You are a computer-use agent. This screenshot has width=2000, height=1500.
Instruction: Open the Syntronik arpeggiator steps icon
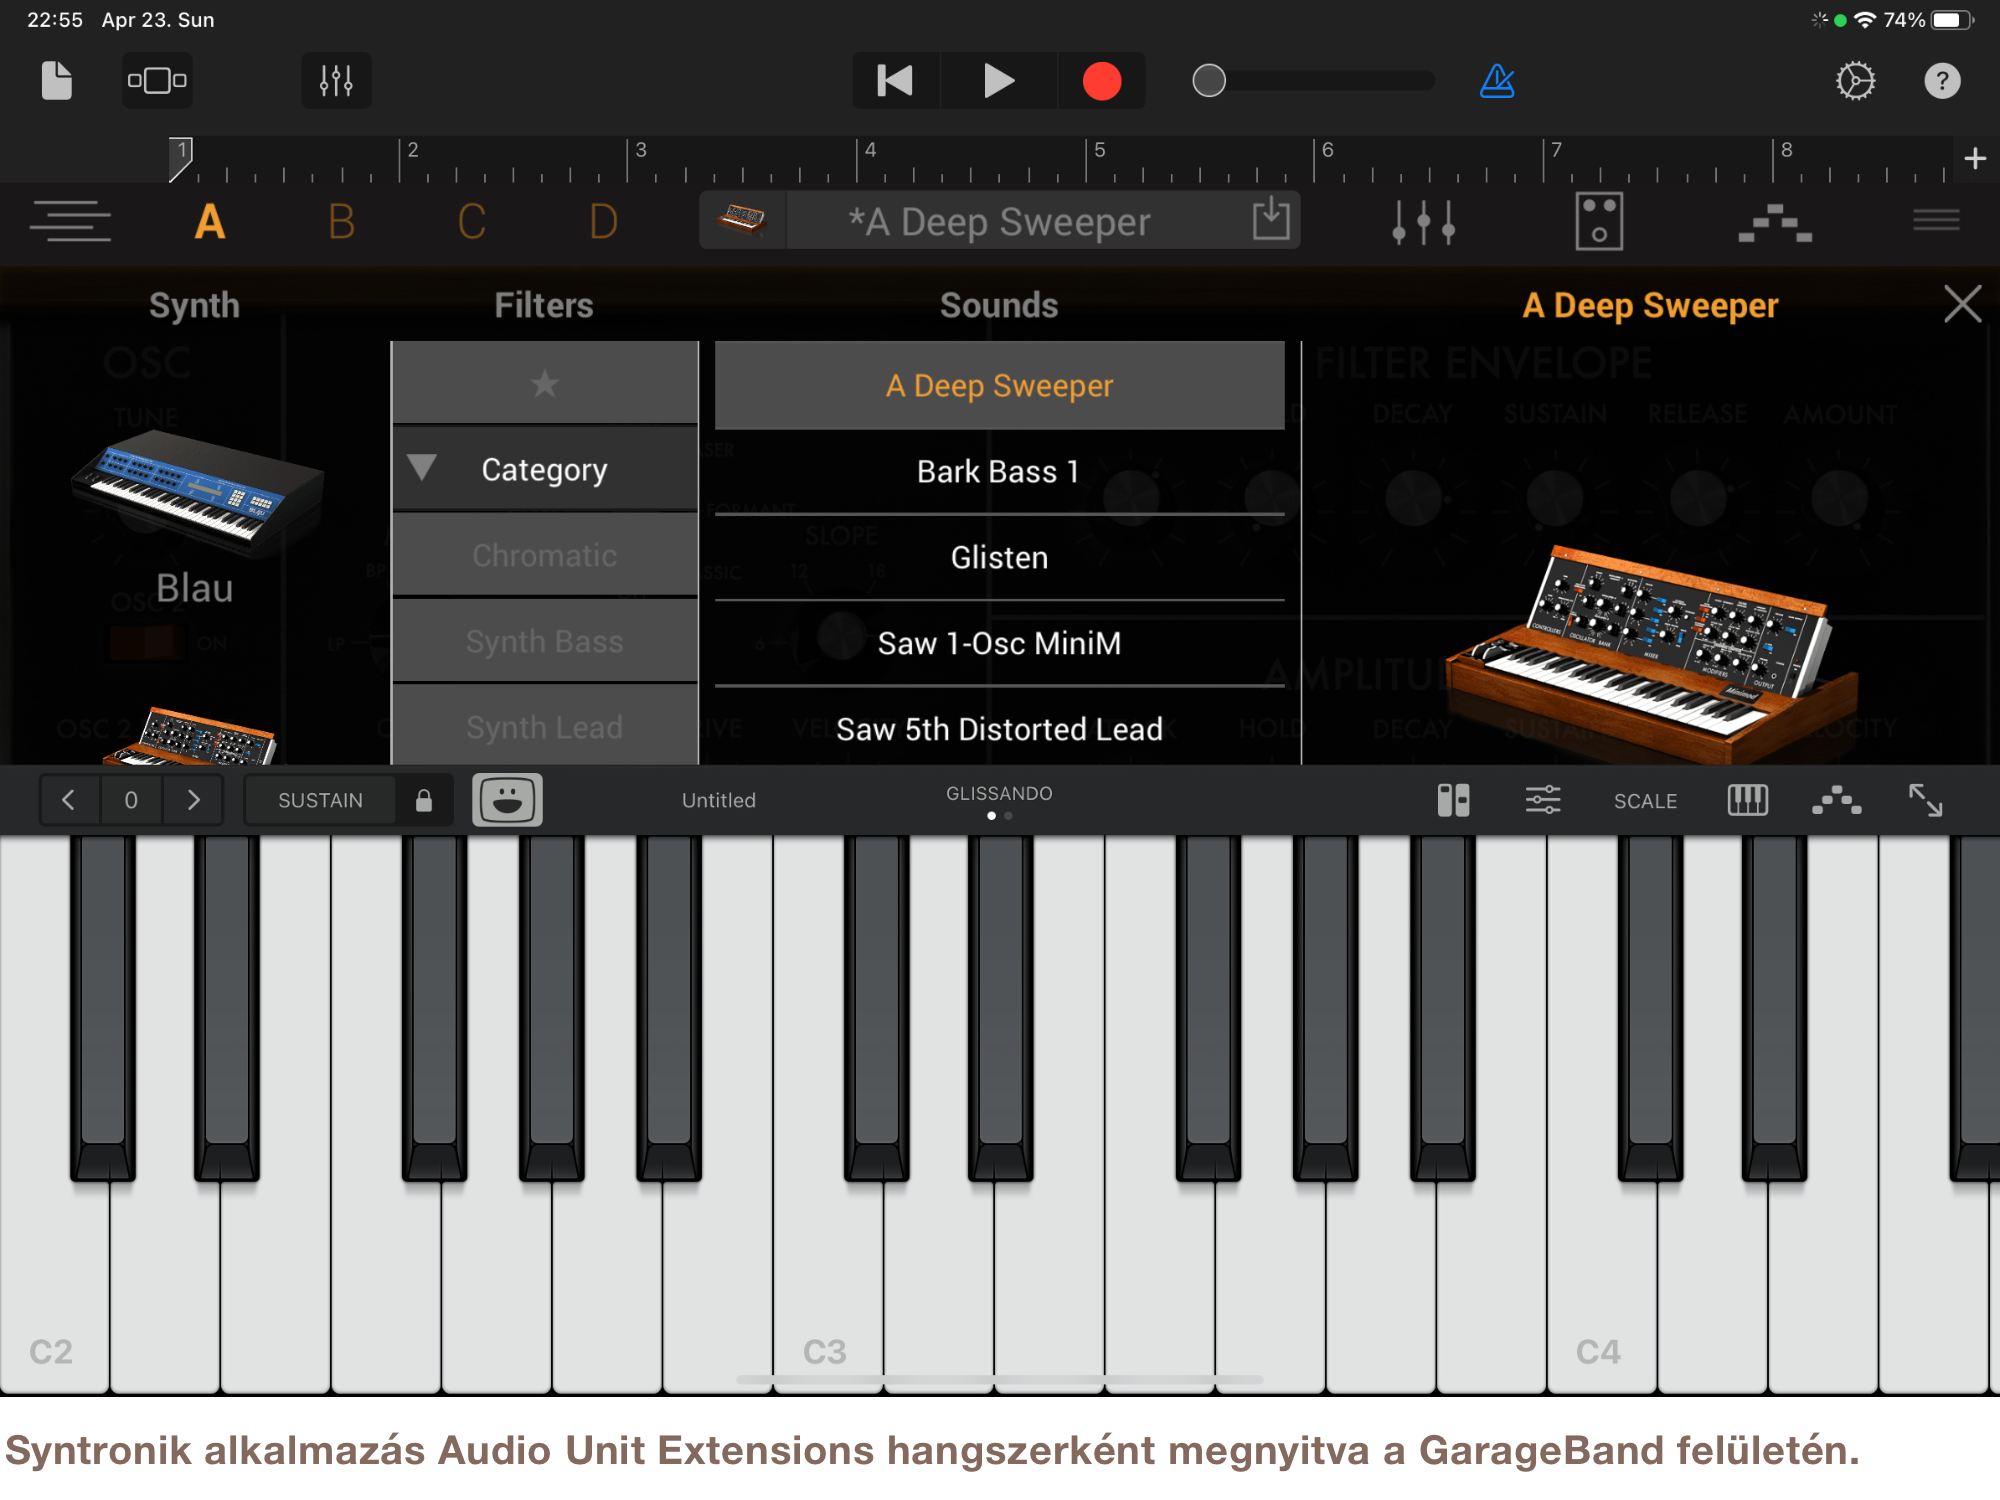[x=1775, y=223]
